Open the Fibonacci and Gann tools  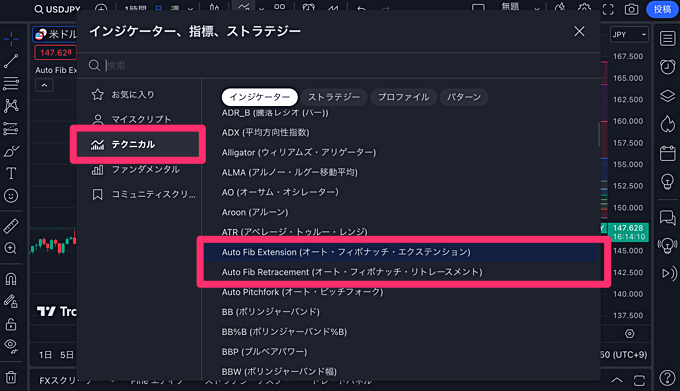pyautogui.click(x=11, y=83)
